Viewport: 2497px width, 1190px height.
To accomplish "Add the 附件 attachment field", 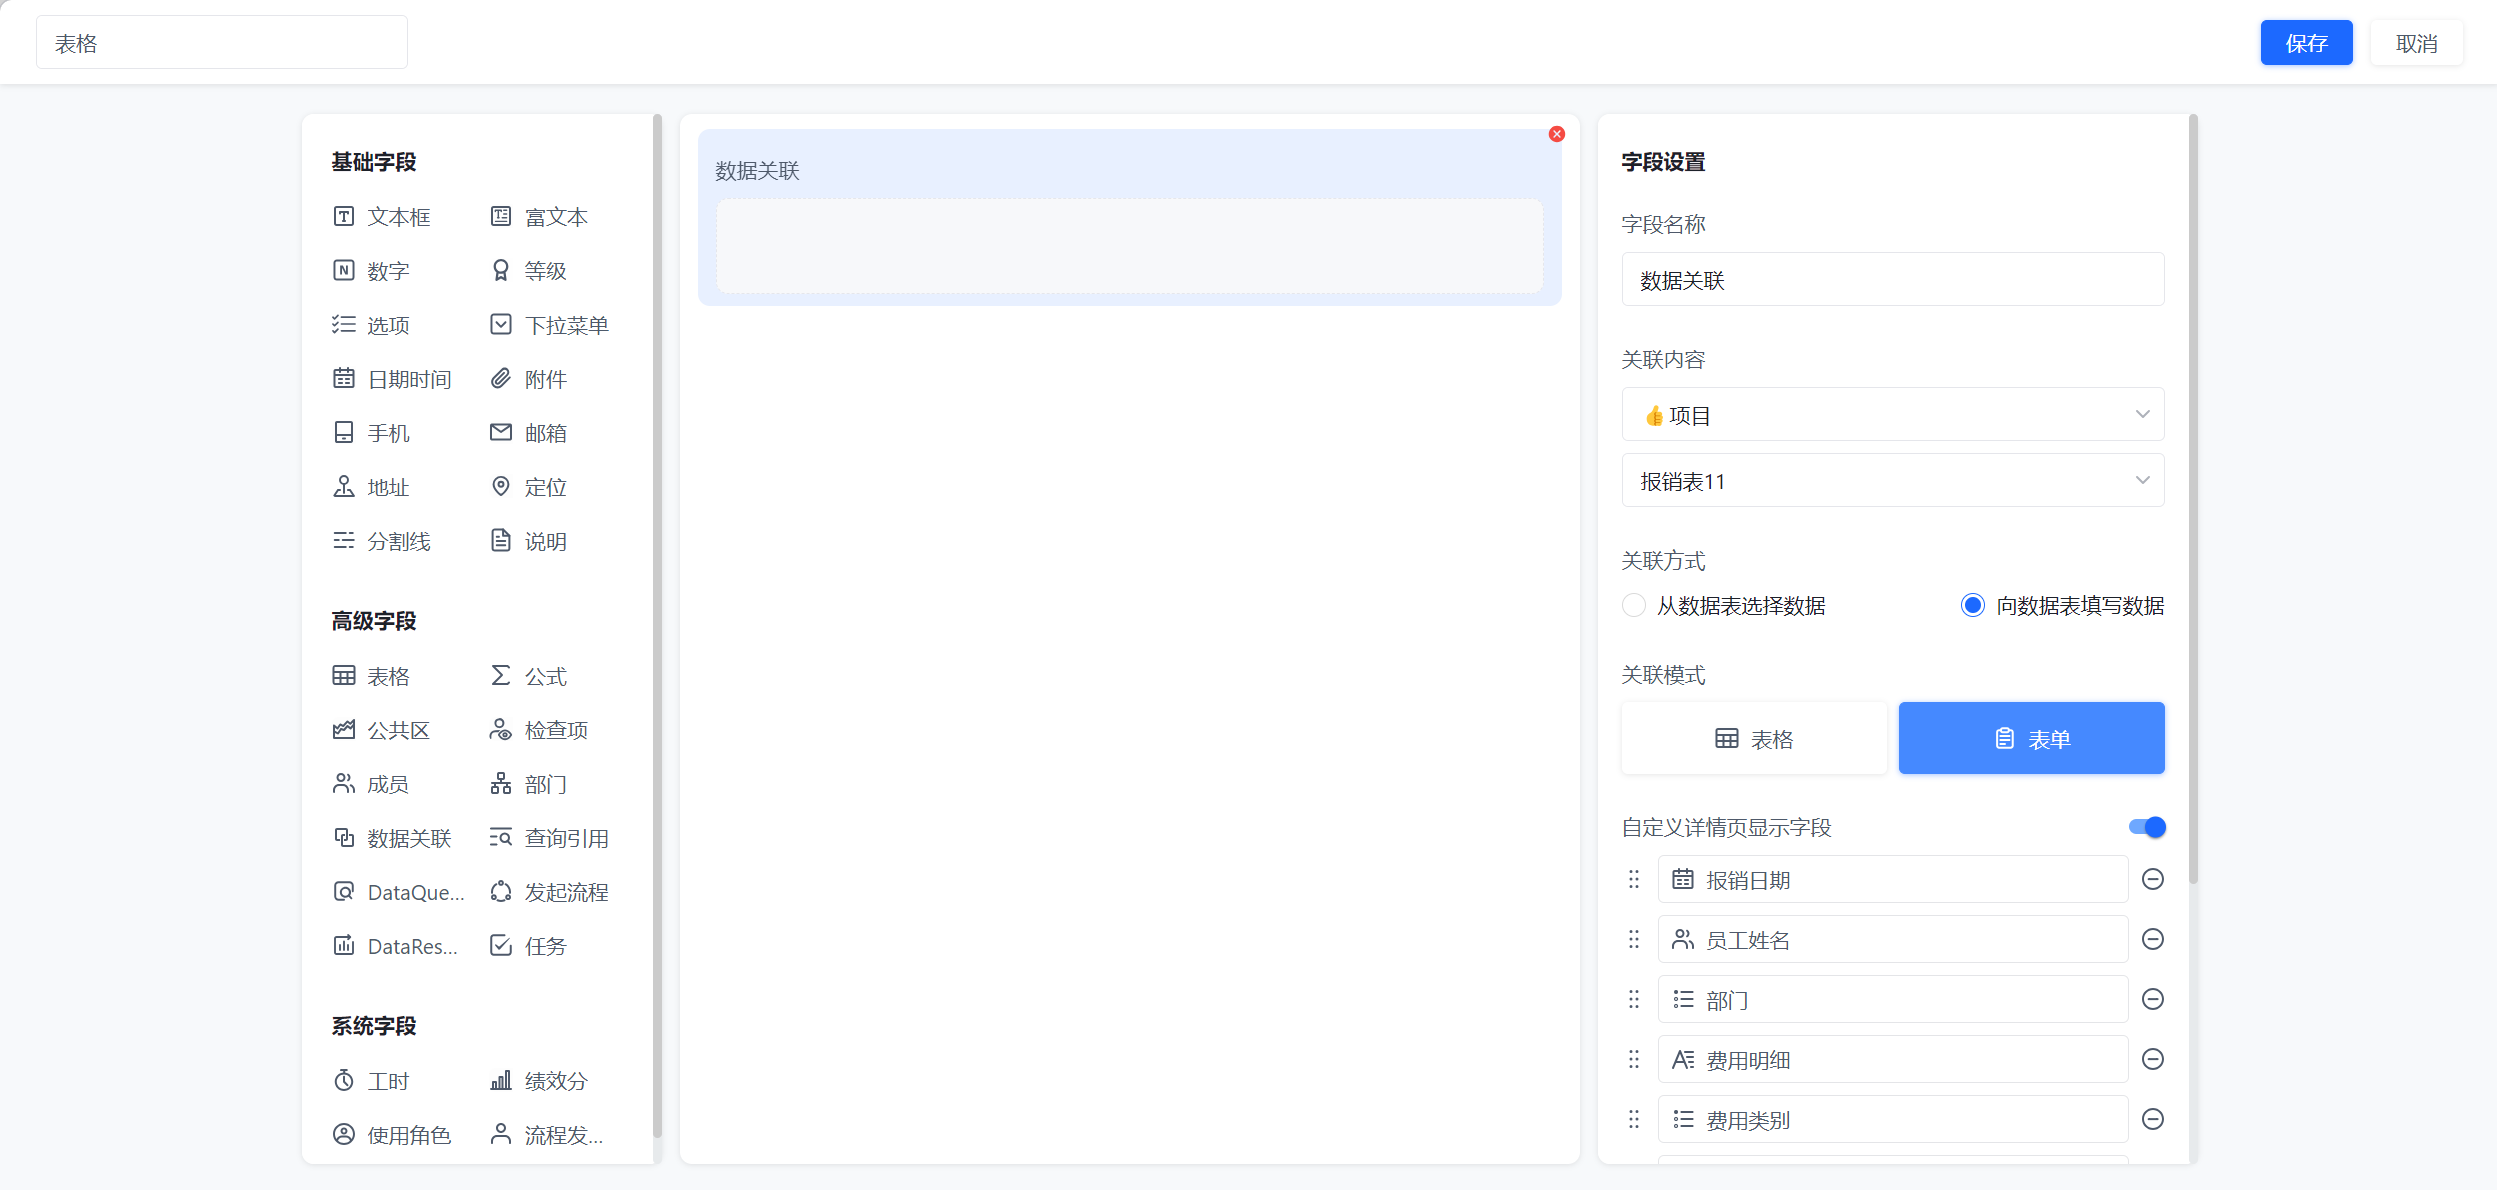I will point(529,379).
